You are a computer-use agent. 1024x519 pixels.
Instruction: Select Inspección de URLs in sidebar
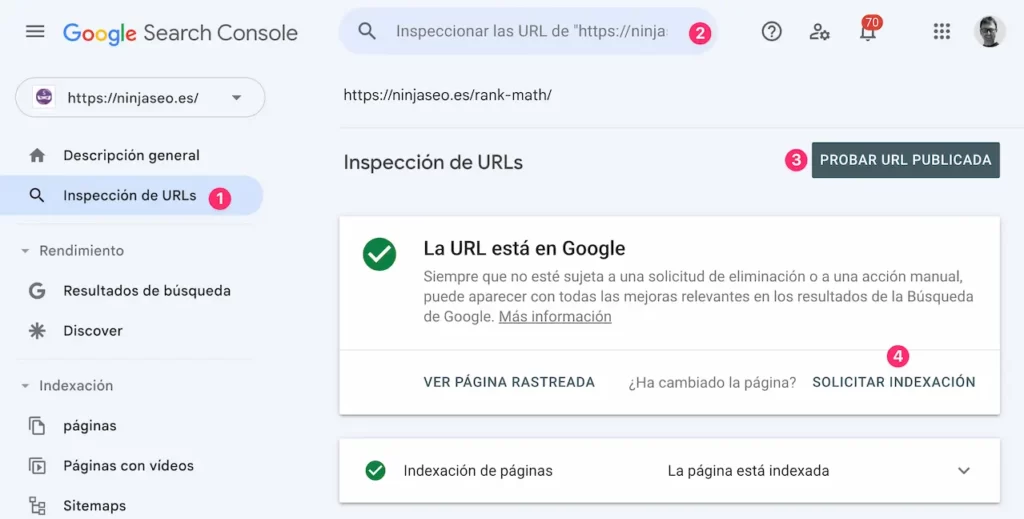129,195
